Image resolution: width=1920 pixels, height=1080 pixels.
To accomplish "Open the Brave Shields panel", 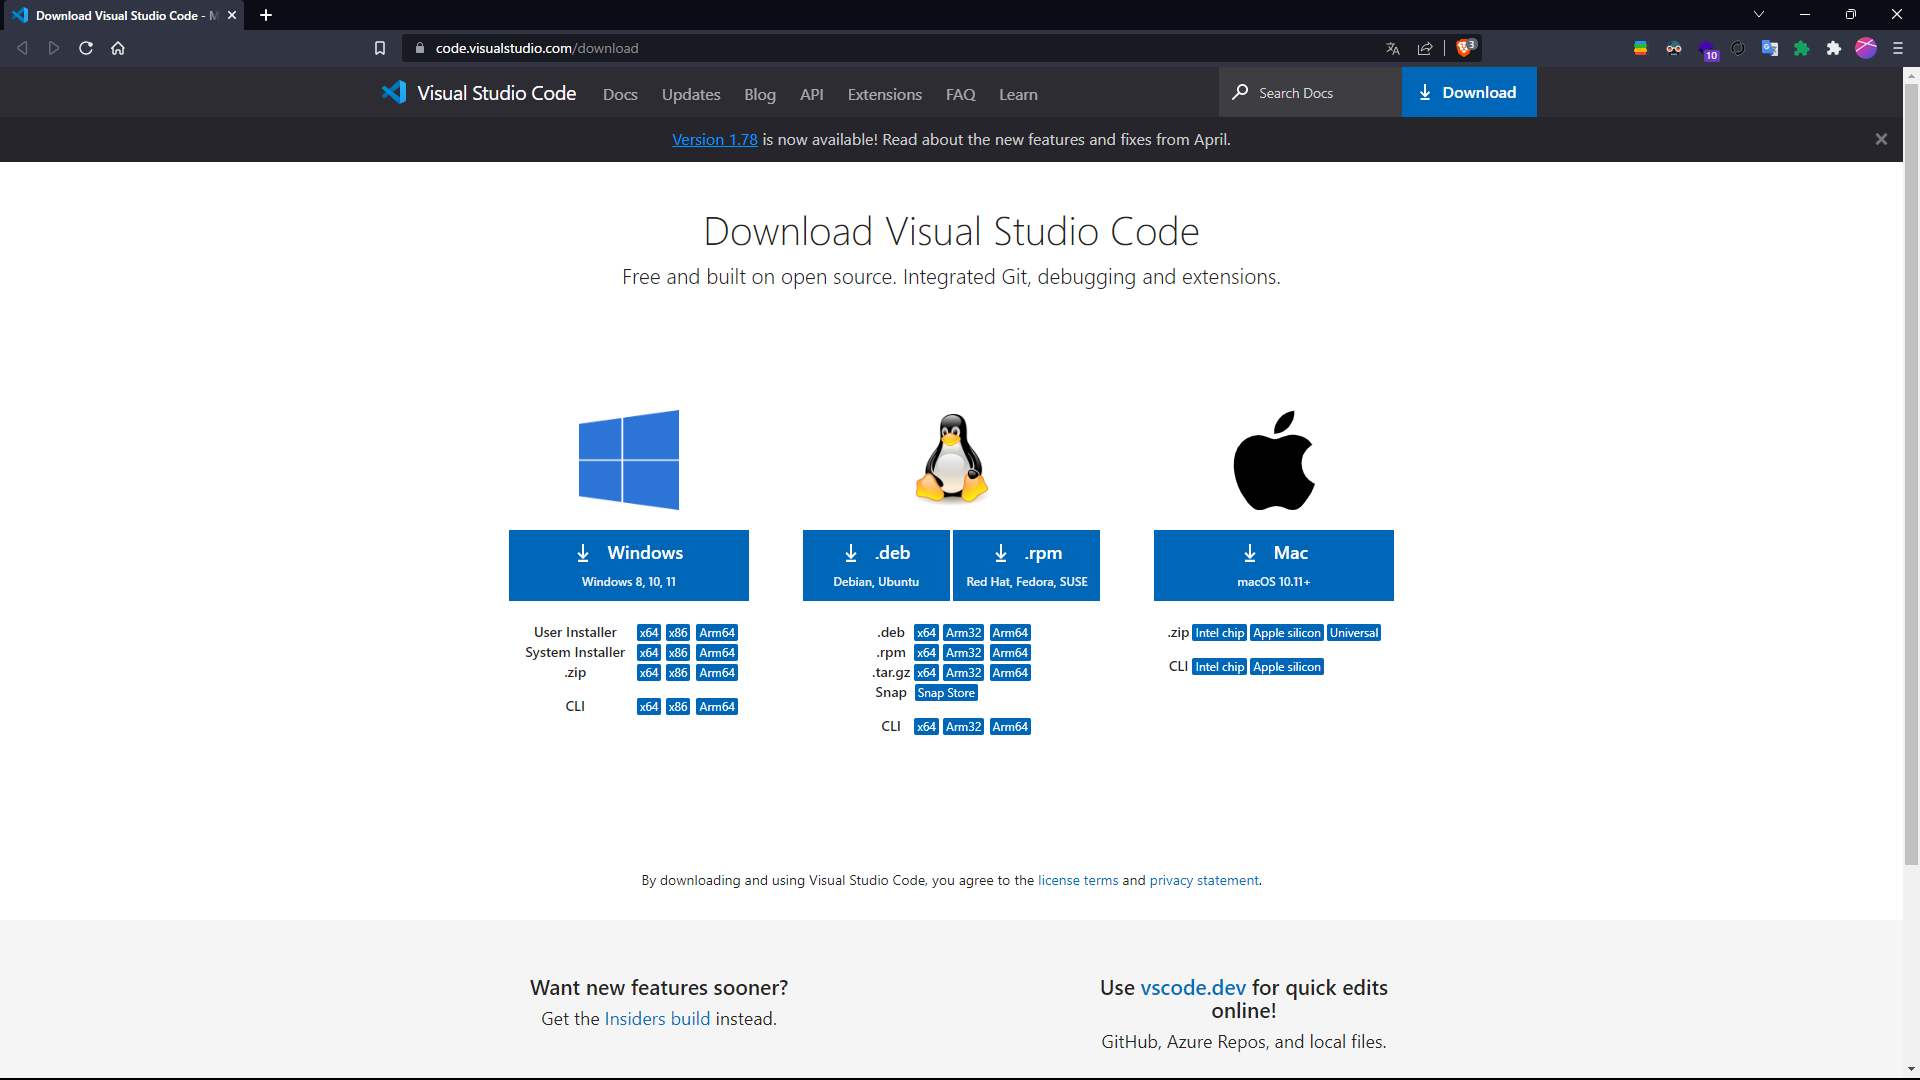I will coord(1464,47).
